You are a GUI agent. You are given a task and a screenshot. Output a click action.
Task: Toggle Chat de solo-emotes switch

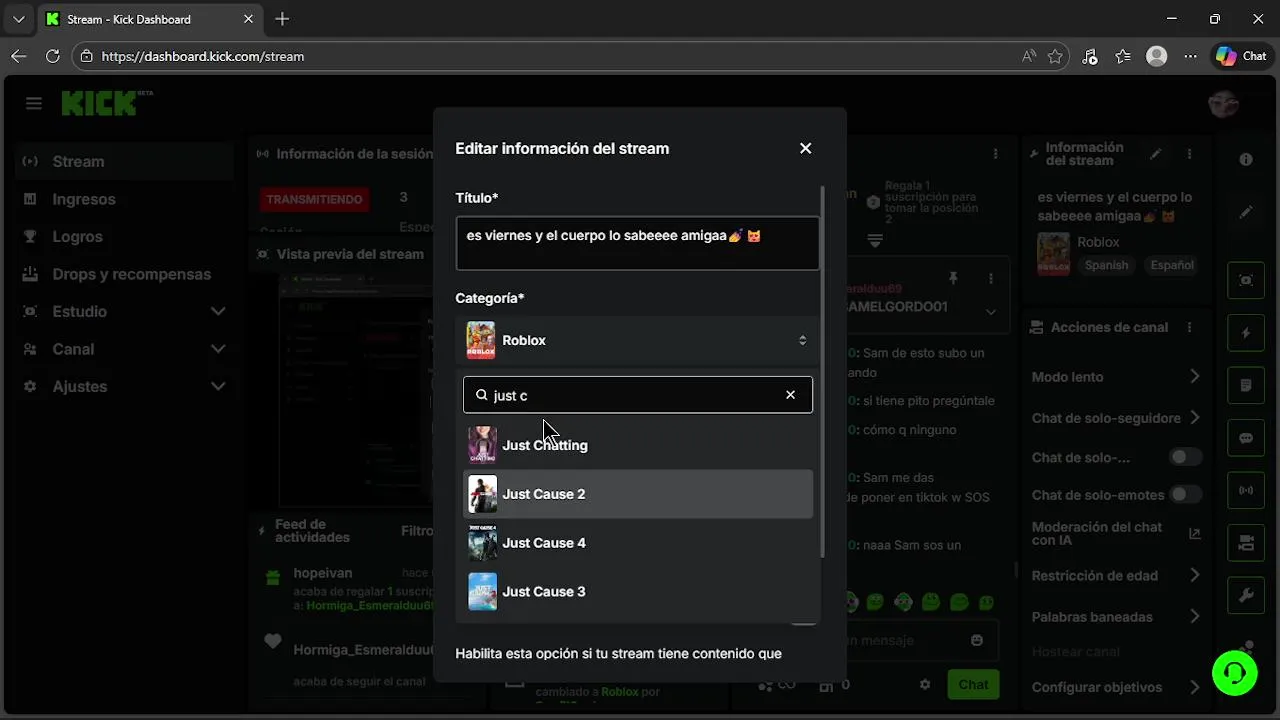point(1185,495)
